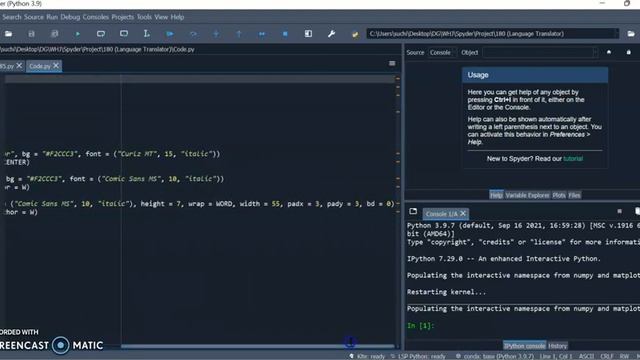Open the Debug menu
Viewport: 640px width, 360px height.
[70, 17]
